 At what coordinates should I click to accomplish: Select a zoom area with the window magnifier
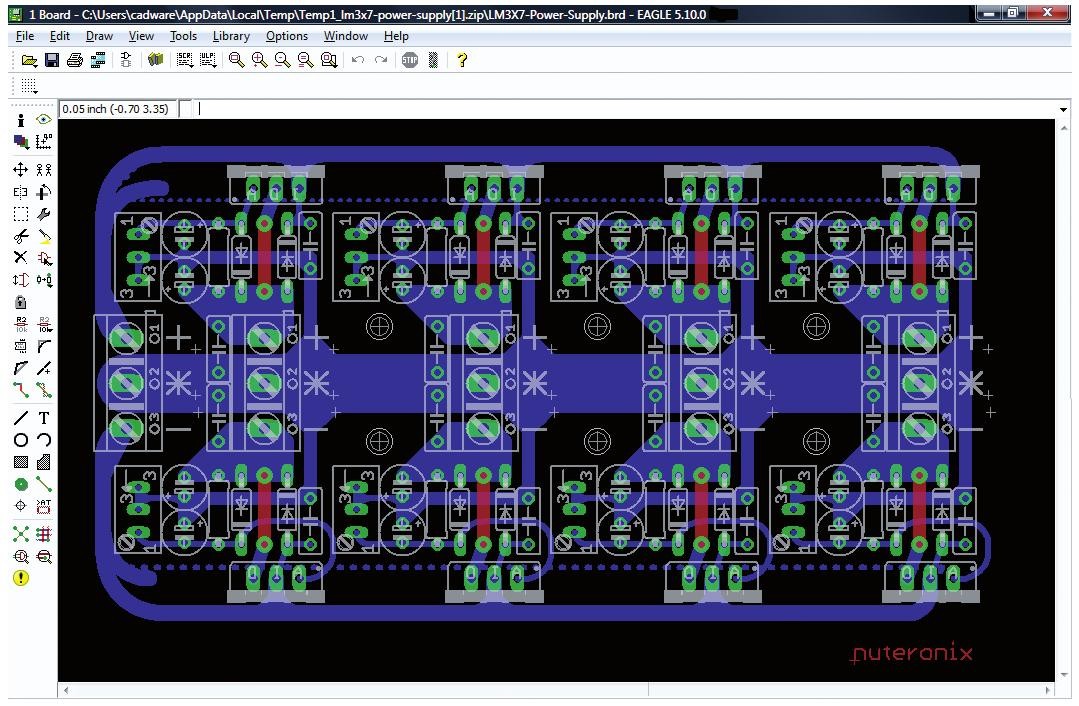pos(329,61)
